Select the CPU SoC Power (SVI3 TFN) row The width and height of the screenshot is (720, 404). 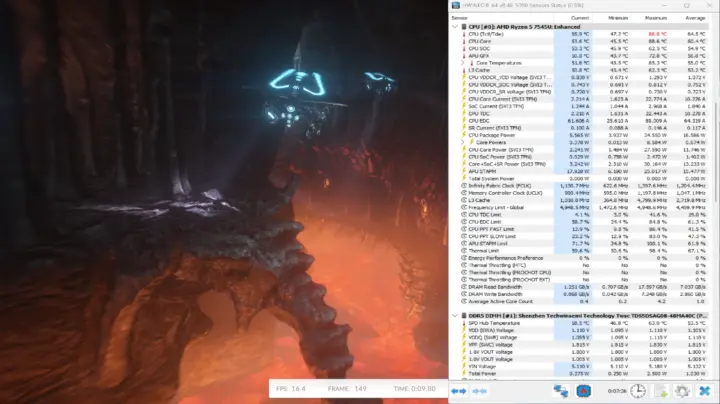579,157
